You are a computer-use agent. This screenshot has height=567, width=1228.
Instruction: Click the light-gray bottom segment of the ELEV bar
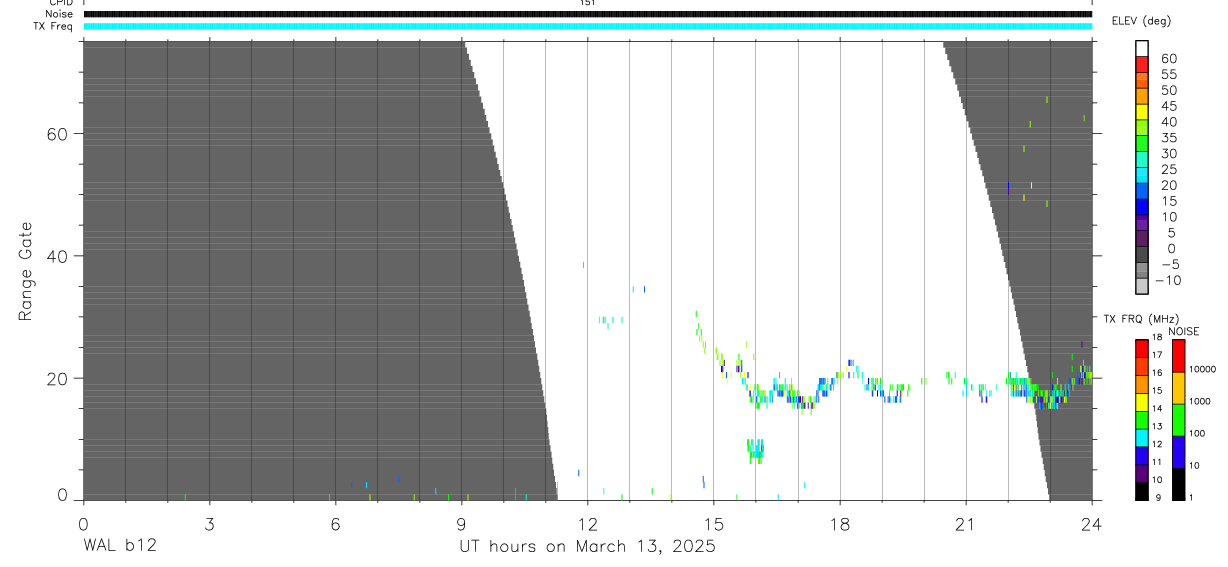[1142, 285]
